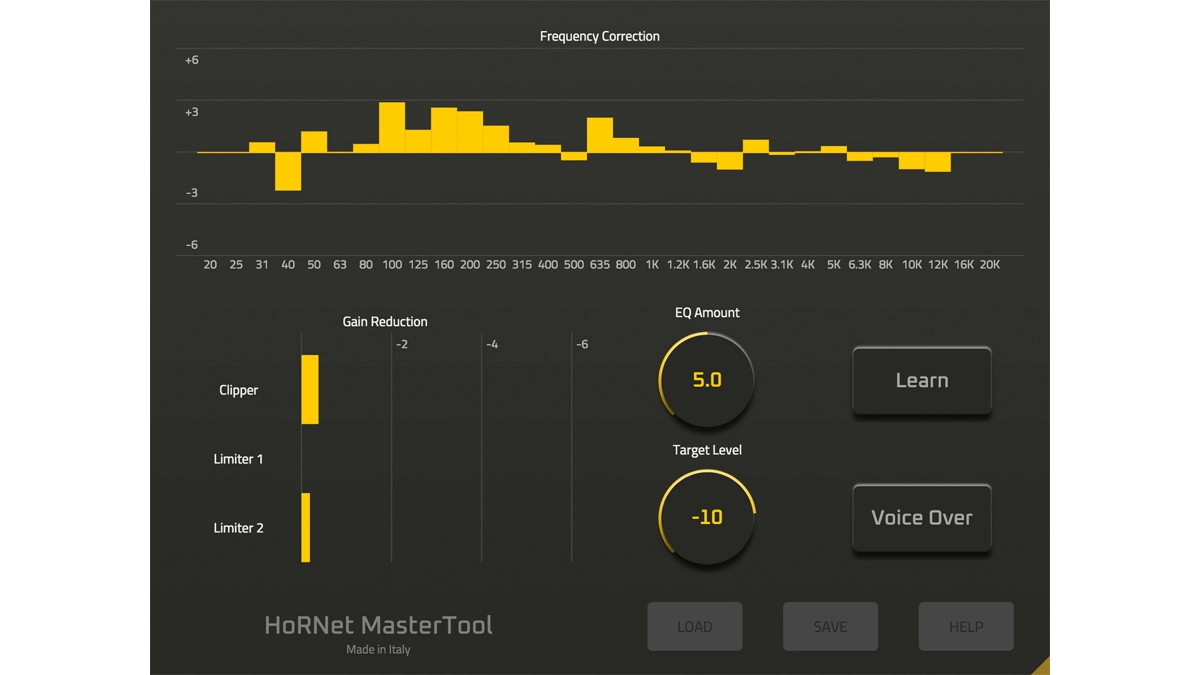The width and height of the screenshot is (1200, 675).
Task: Click the 'Limiter 1' label
Action: tap(239, 459)
